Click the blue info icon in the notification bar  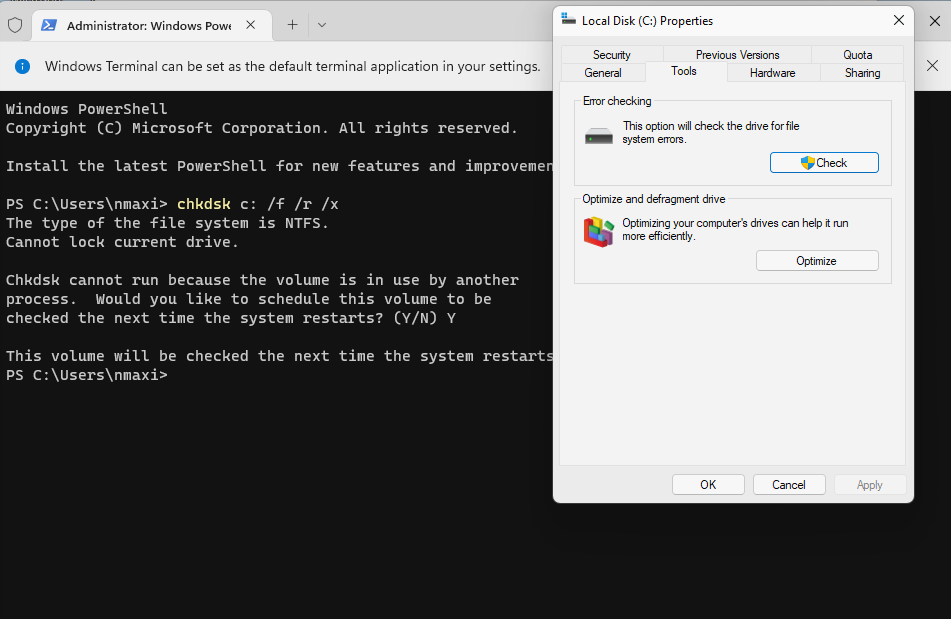tap(22, 66)
